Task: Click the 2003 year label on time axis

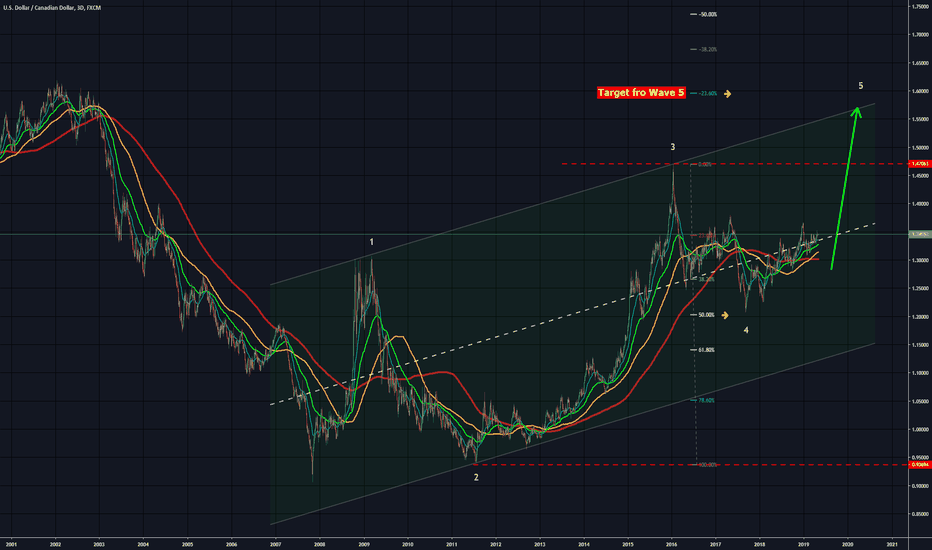Action: point(99,544)
